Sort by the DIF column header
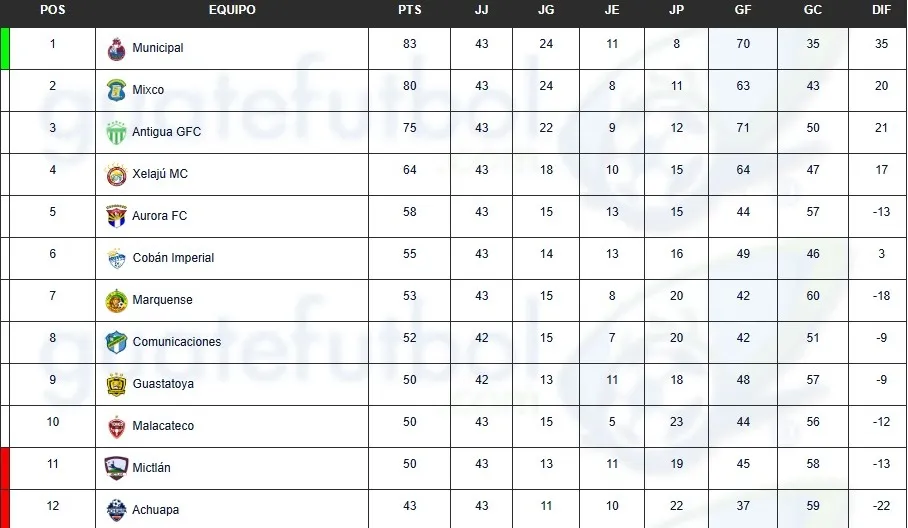Viewport: 908px width, 528px height. (x=881, y=10)
